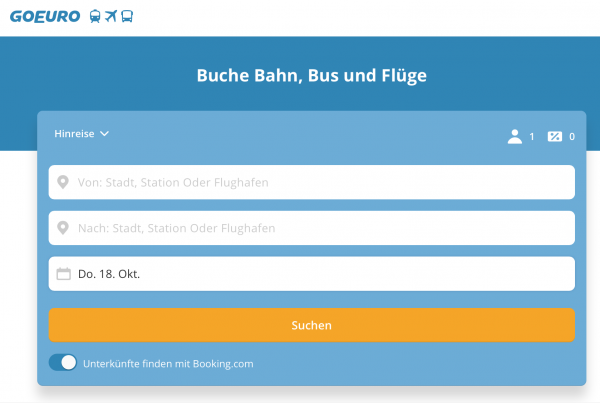This screenshot has width=600, height=403.
Task: Click the Unterkünfte finden mit Booking.com label
Action: 168,364
